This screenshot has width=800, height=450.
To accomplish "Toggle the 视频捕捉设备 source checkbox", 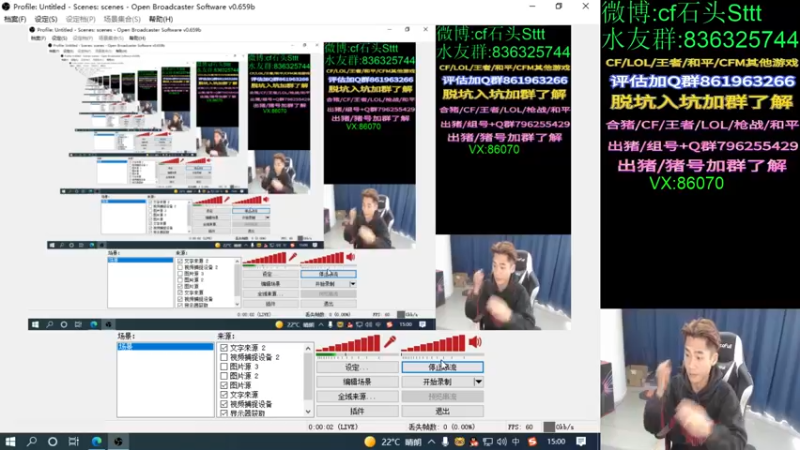I will pyautogui.click(x=224, y=404).
